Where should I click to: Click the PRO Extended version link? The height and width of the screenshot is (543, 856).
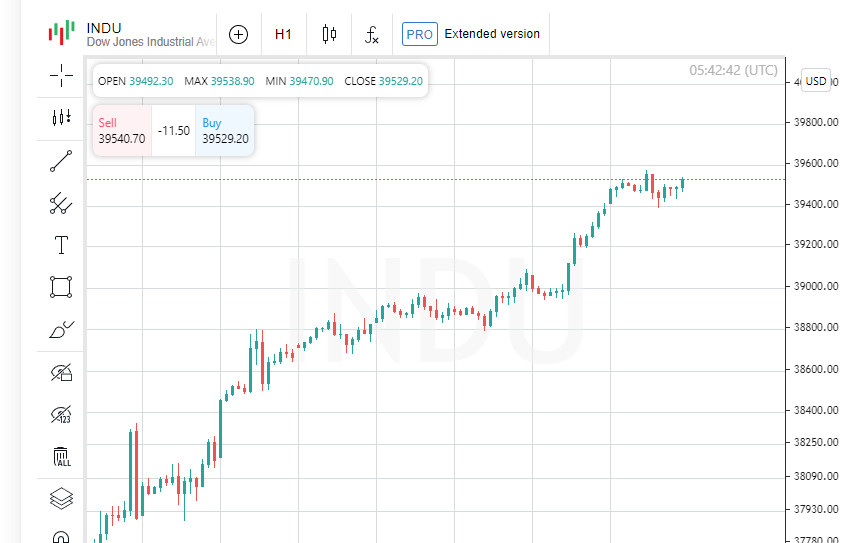(x=471, y=34)
